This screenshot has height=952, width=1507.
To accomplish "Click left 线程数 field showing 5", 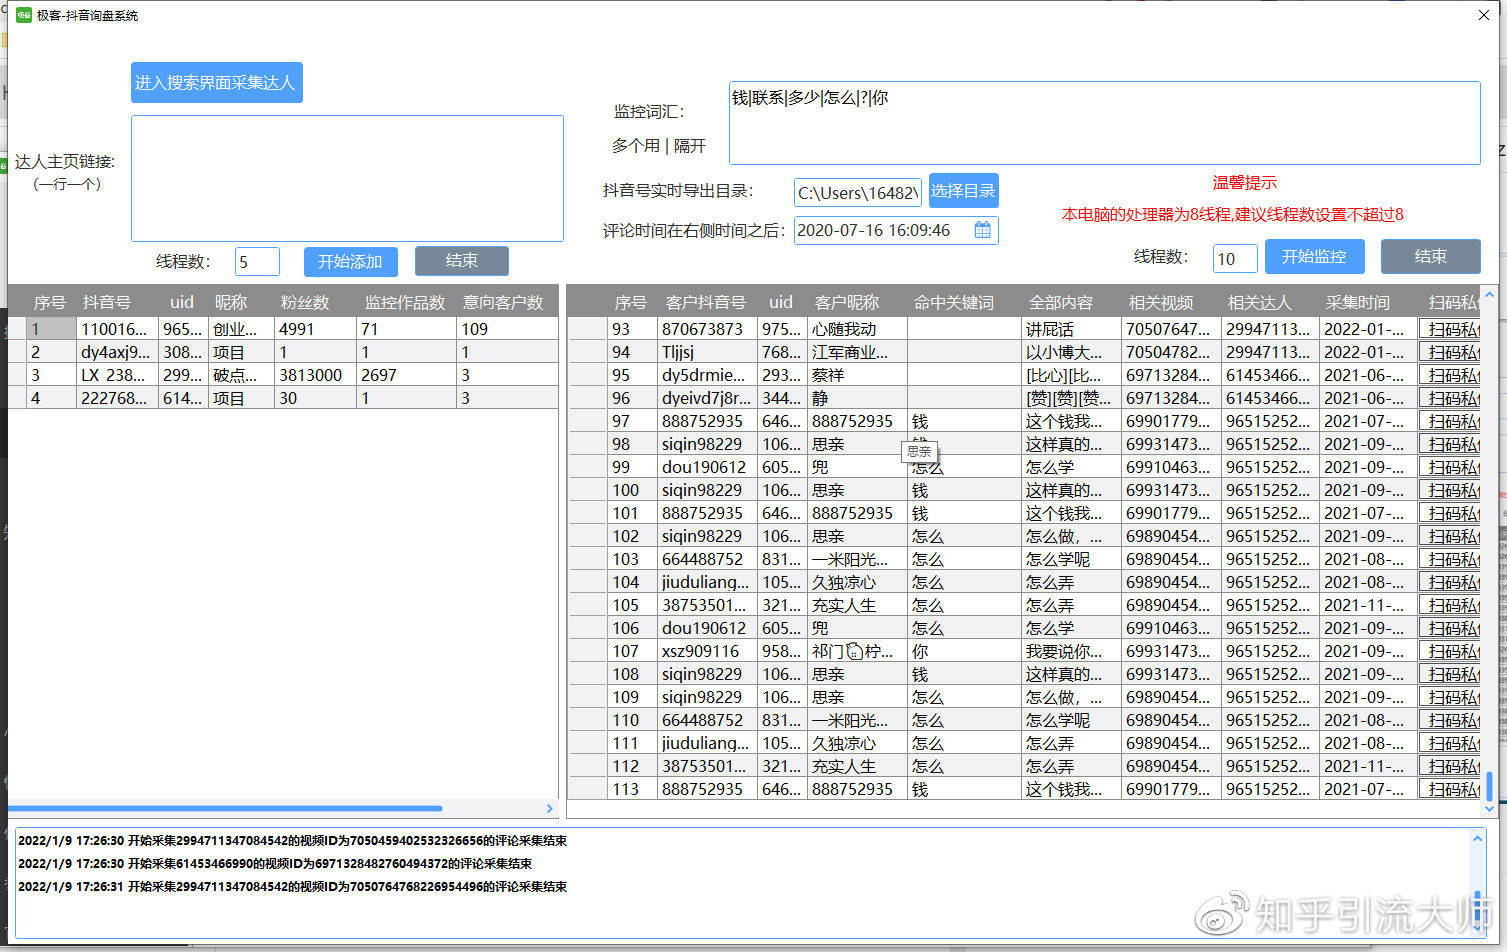I will click(x=257, y=262).
